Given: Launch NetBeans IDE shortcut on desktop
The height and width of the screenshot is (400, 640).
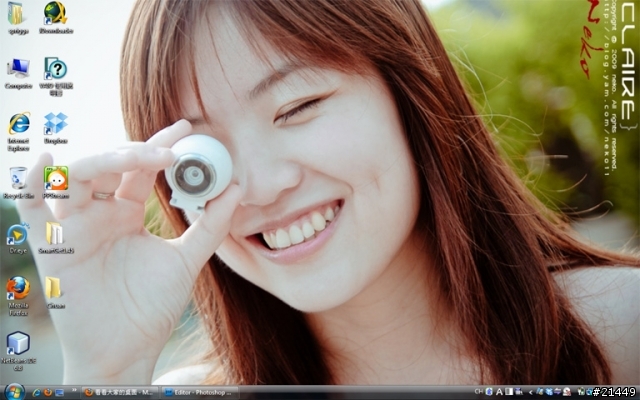Looking at the screenshot, I should pyautogui.click(x=18, y=351).
